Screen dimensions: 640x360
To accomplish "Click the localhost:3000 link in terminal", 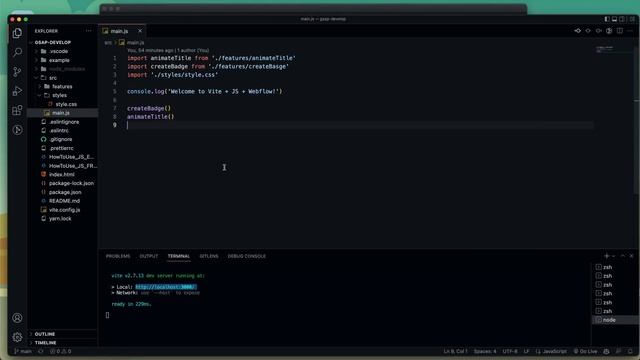I will [166, 287].
